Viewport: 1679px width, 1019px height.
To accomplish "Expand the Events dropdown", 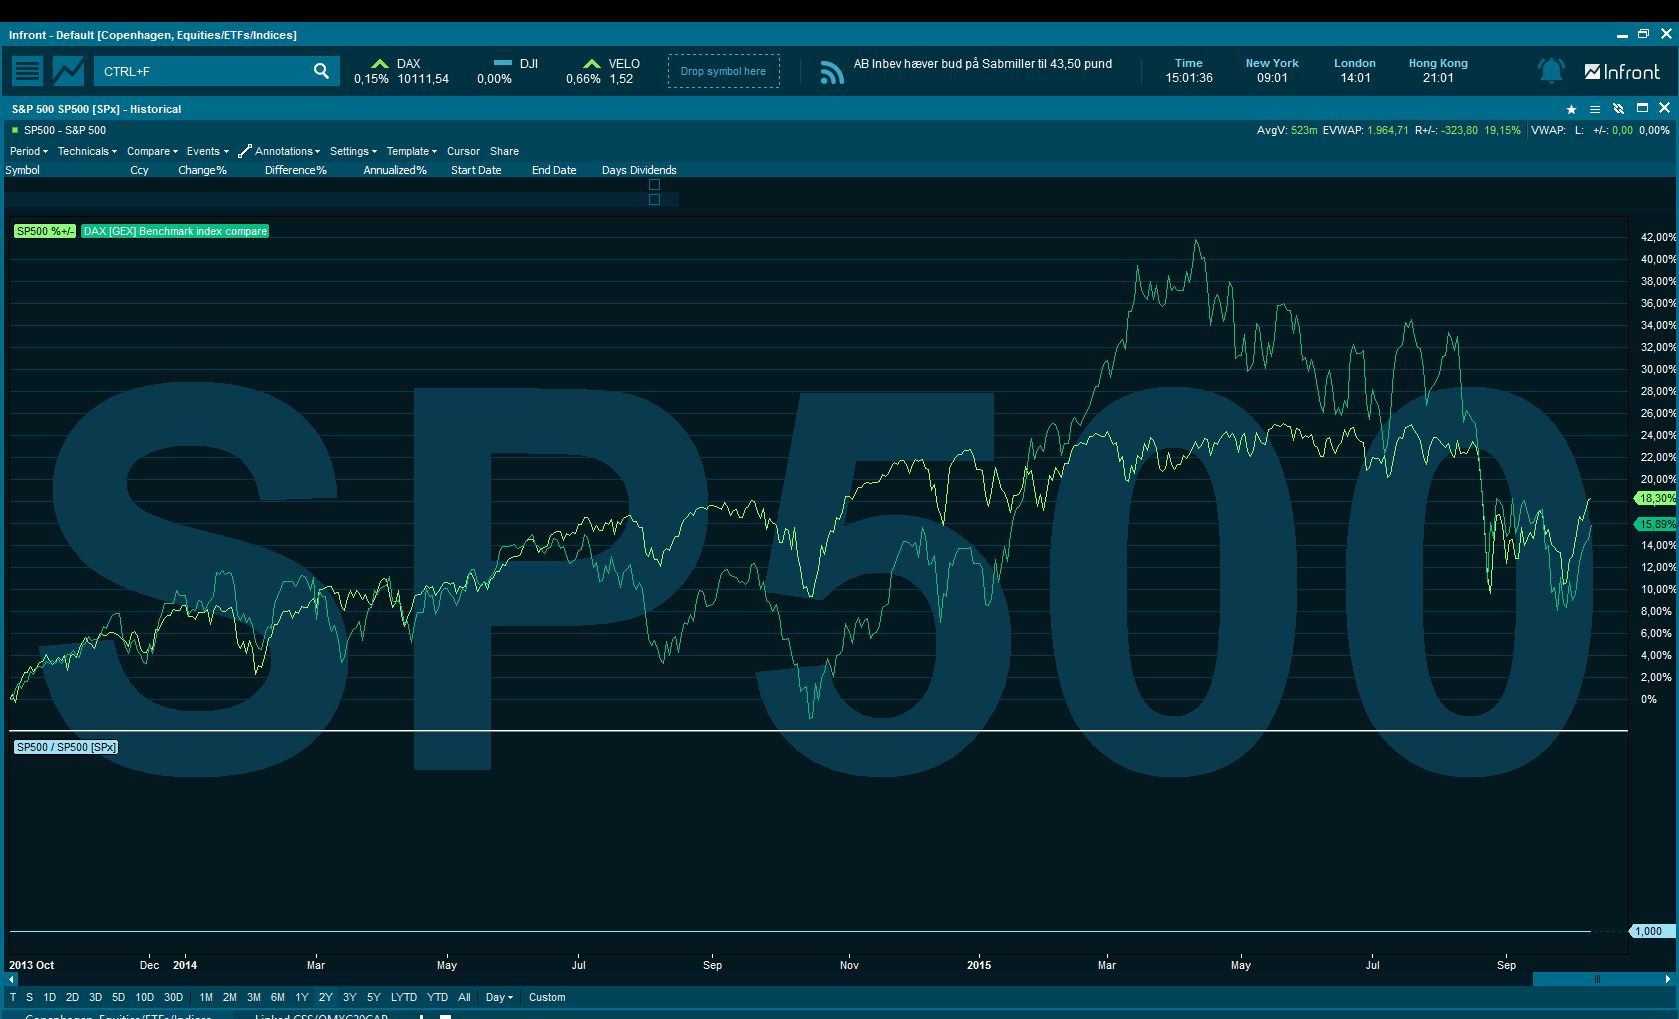I will (207, 151).
